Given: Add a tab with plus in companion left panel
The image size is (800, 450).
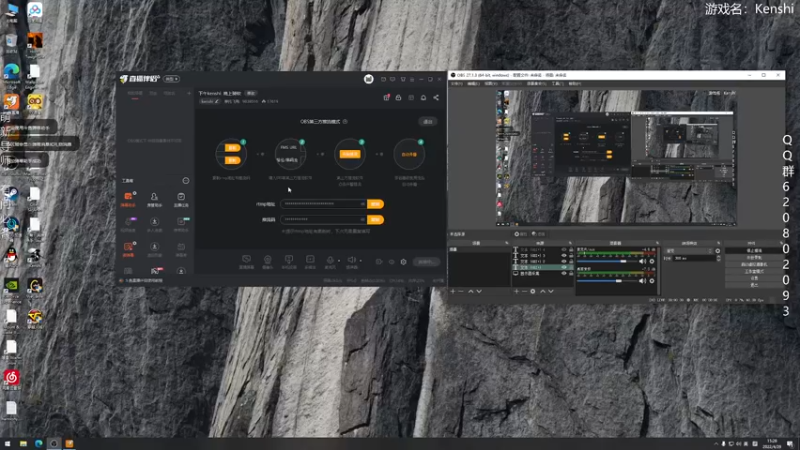Looking at the screenshot, I should click(189, 94).
